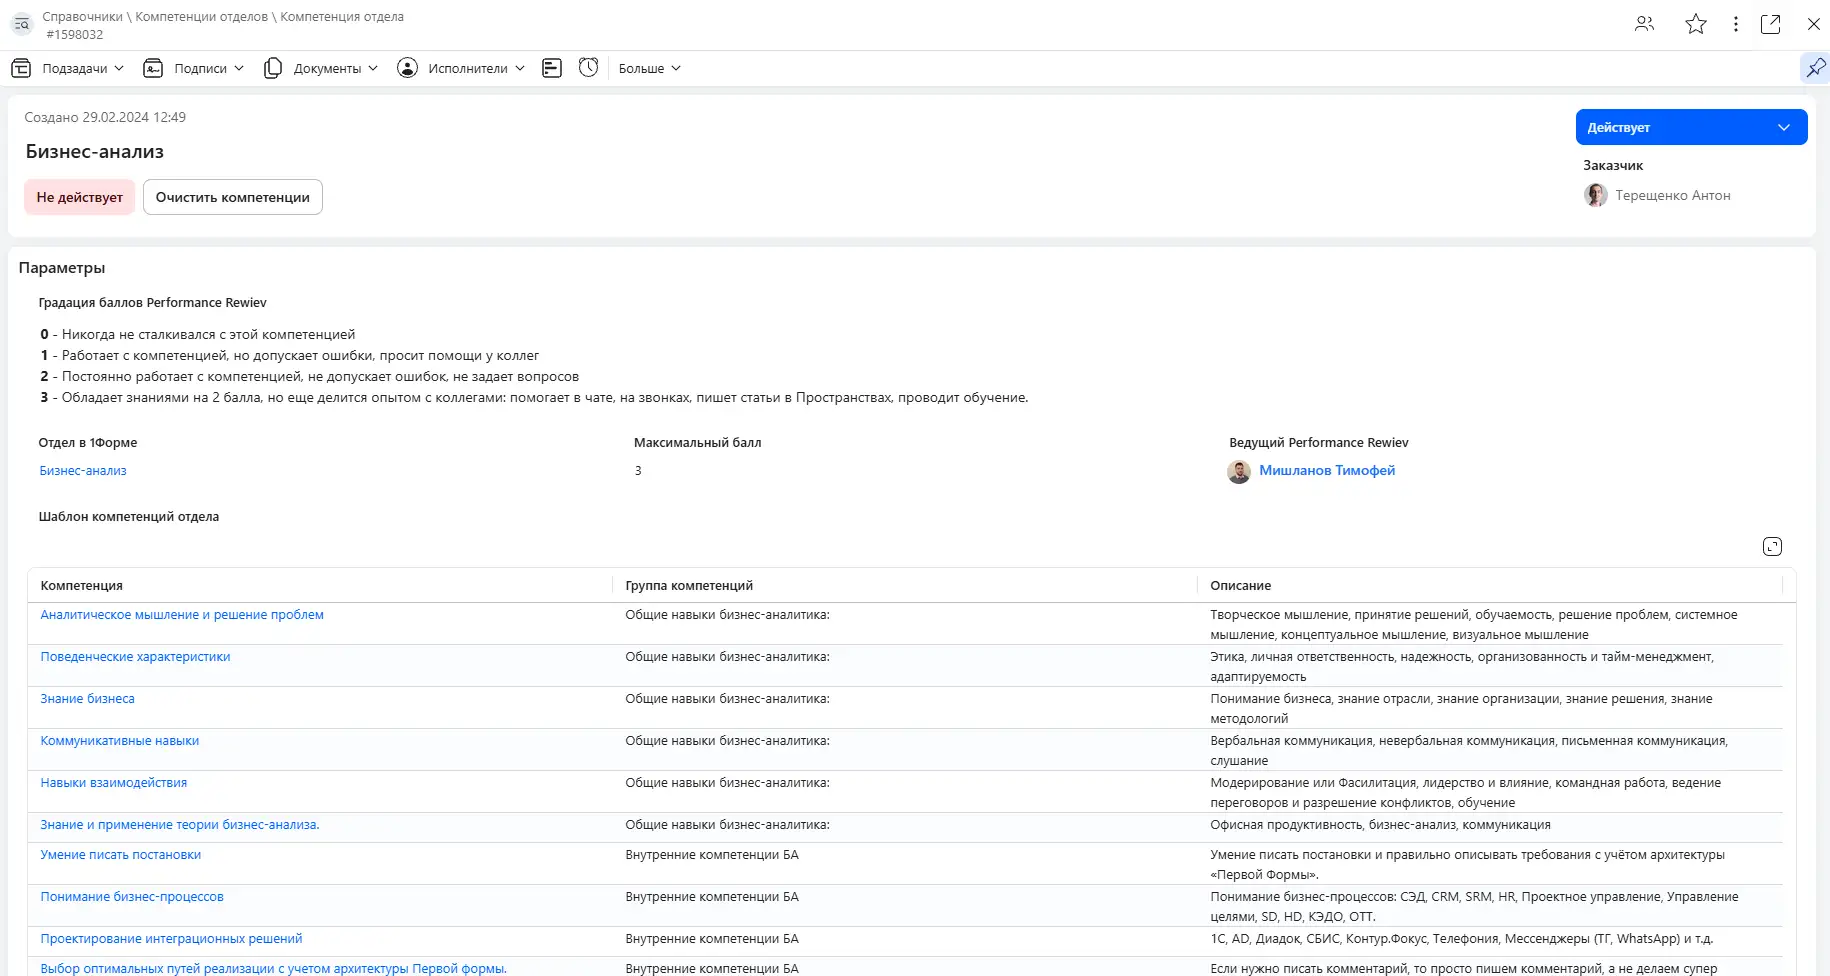Go to Справочники breadcrumb
This screenshot has height=976, width=1830.
83,17
